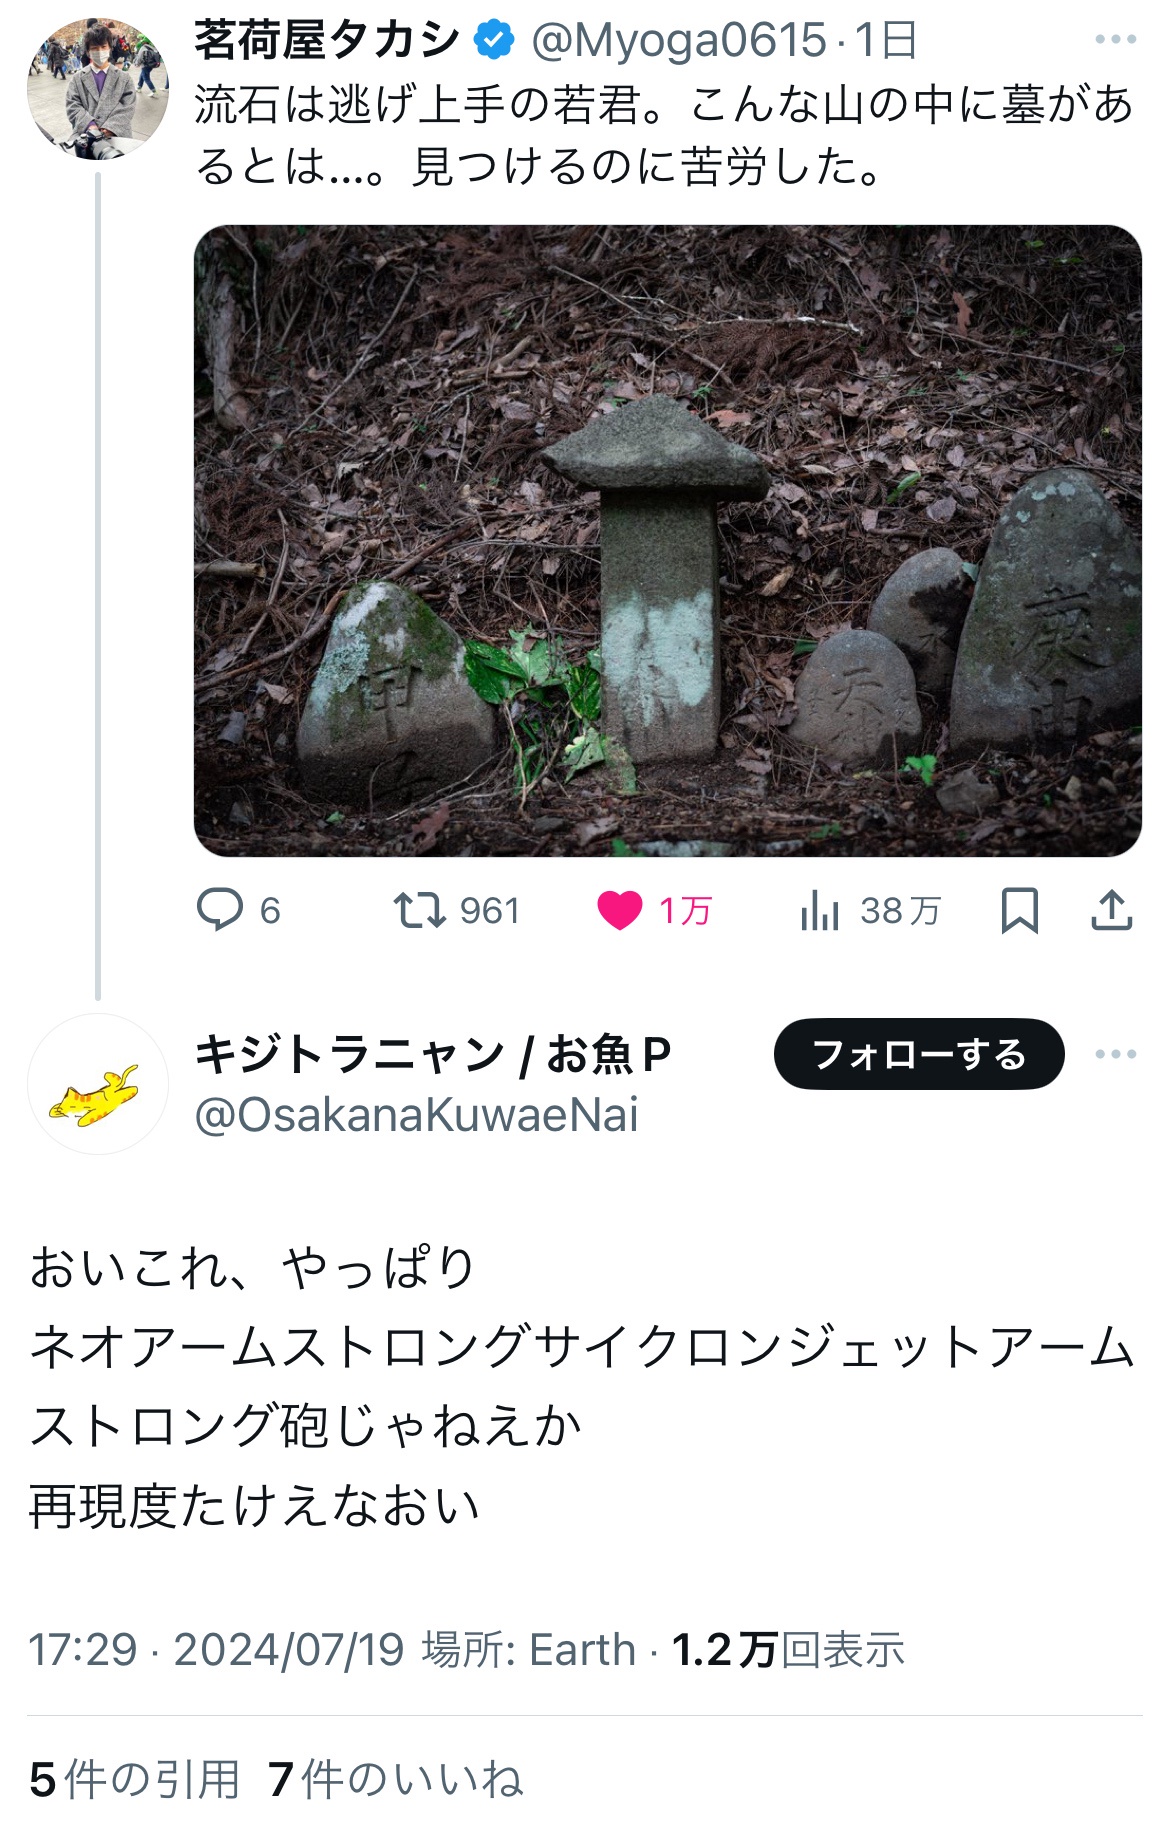Open the 茗荷屋タカシ display name
Image resolution: width=1170 pixels, height=1830 pixels.
[x=327, y=40]
